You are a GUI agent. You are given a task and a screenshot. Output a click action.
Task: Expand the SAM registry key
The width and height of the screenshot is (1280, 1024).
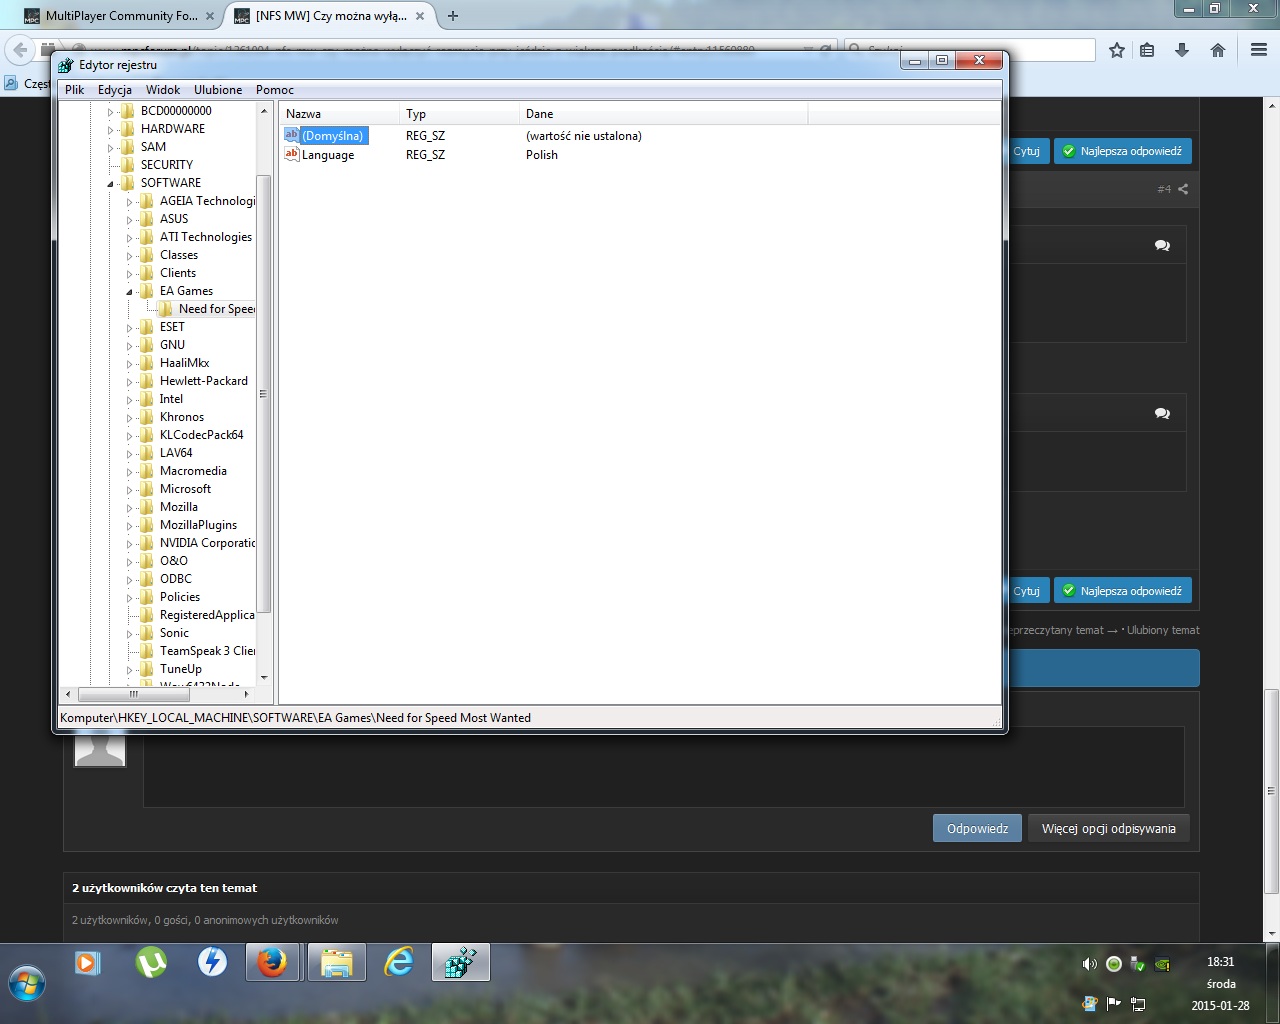click(x=110, y=148)
